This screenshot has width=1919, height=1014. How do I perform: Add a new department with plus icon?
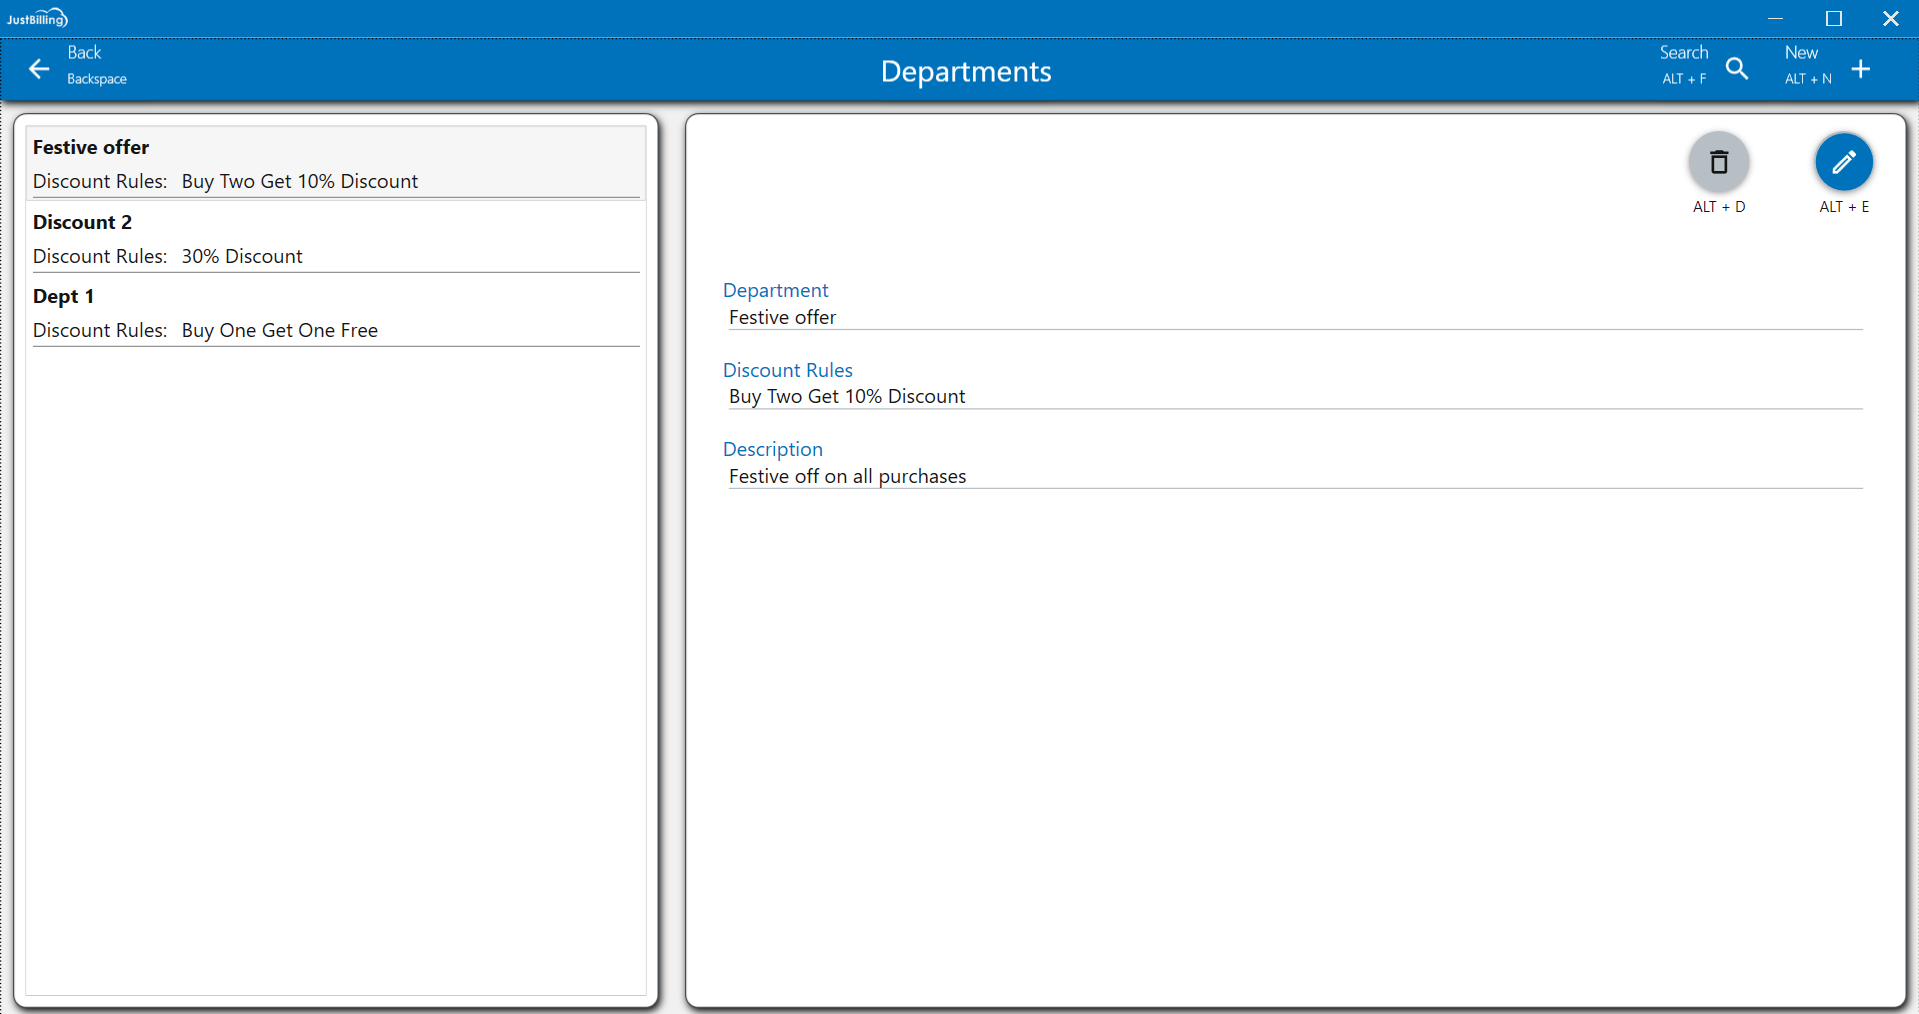(x=1860, y=69)
